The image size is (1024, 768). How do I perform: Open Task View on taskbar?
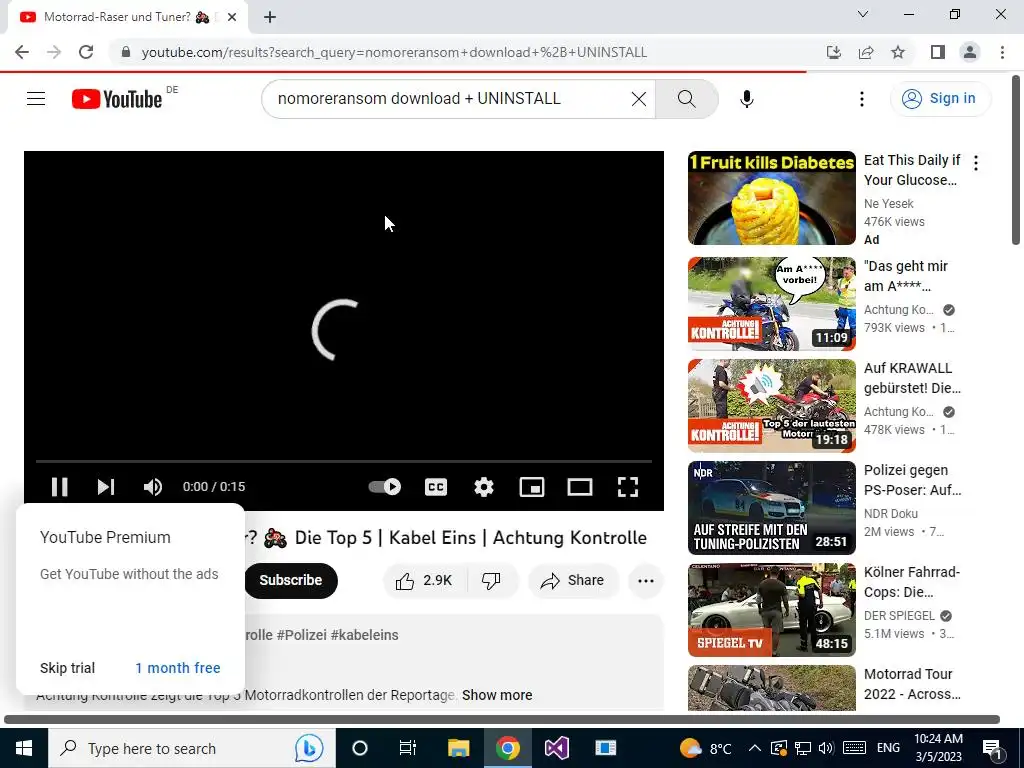[408, 748]
